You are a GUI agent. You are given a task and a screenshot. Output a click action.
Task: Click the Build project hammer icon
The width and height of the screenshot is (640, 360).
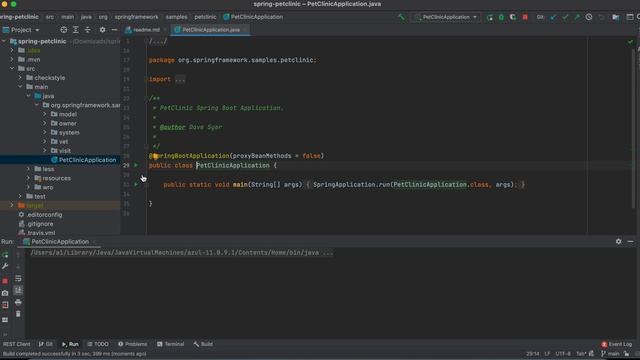pyautogui.click(x=401, y=17)
